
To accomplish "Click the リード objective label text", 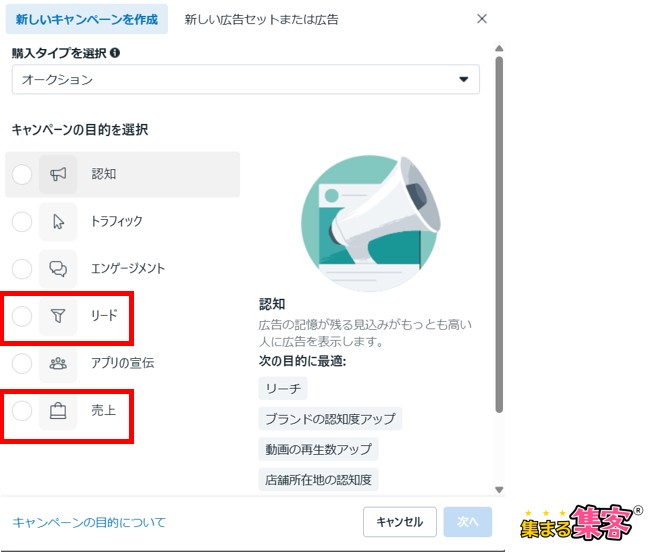I will tap(104, 316).
